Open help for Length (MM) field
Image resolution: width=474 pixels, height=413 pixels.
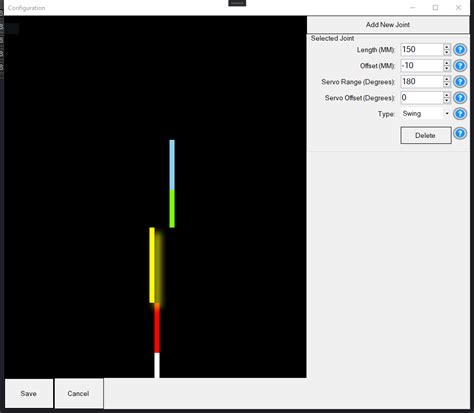[x=460, y=50]
